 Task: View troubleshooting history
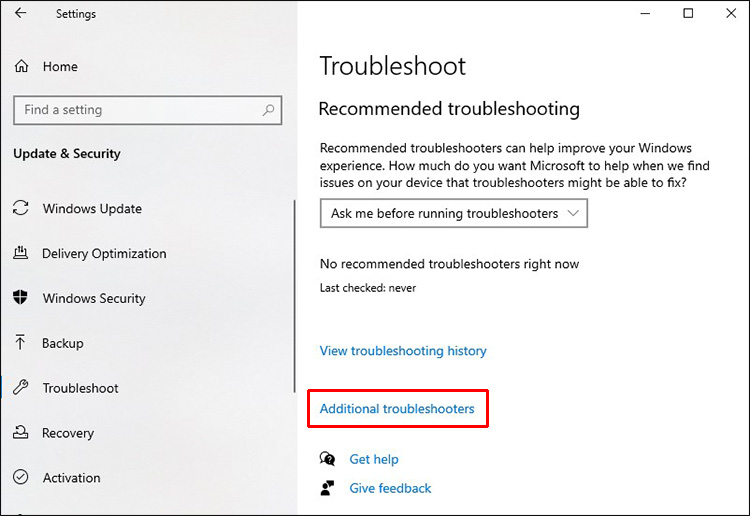coord(403,351)
